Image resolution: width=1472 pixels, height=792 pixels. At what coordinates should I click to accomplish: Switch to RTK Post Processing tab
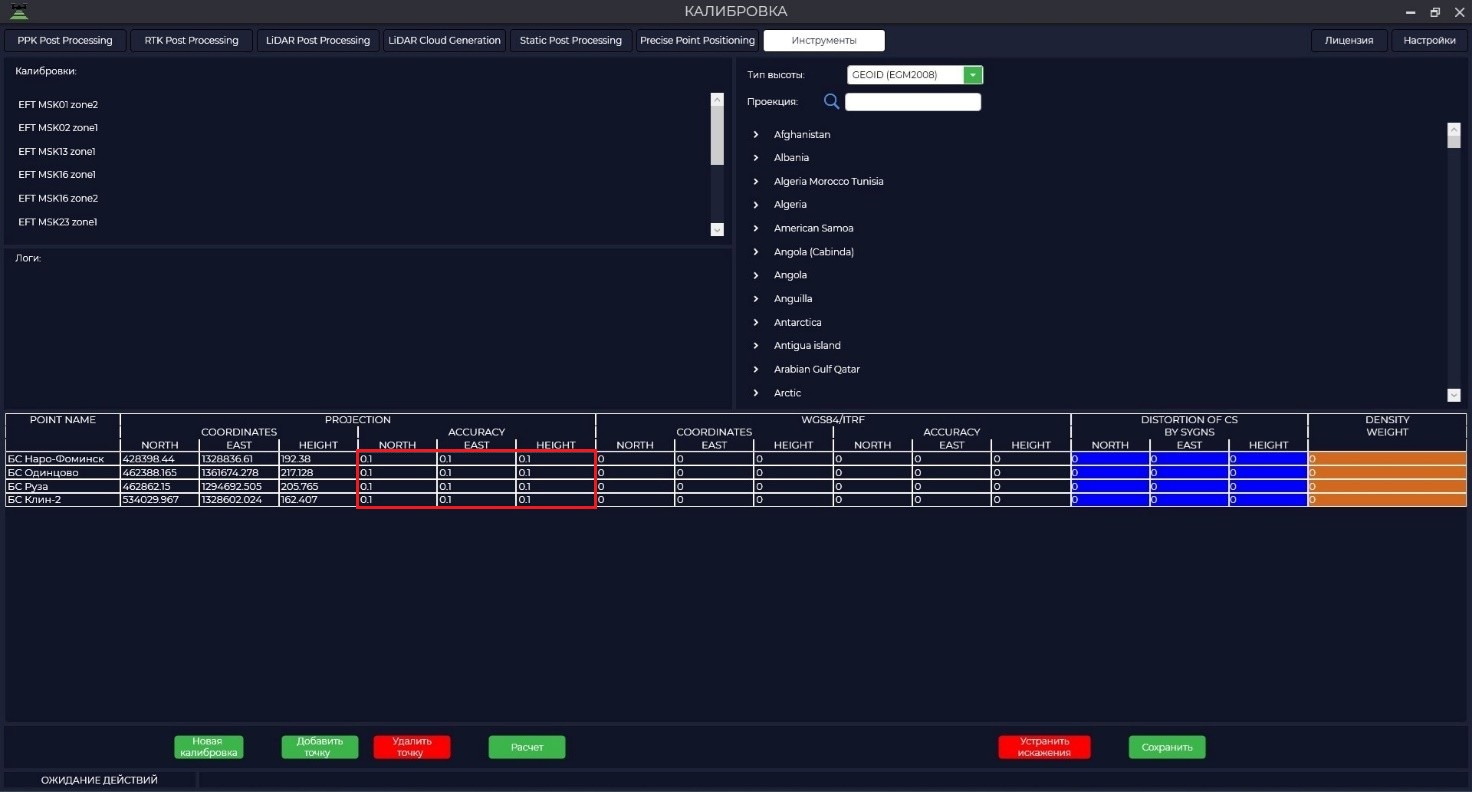192,40
